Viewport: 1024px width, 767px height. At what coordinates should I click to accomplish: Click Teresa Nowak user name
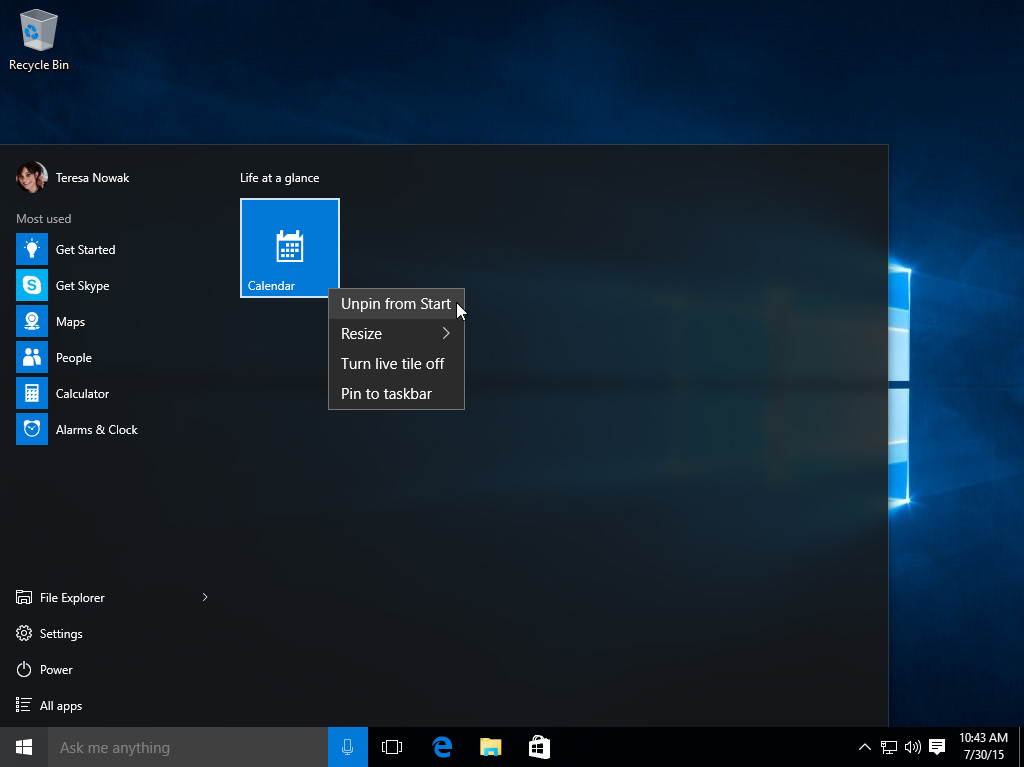click(x=93, y=178)
